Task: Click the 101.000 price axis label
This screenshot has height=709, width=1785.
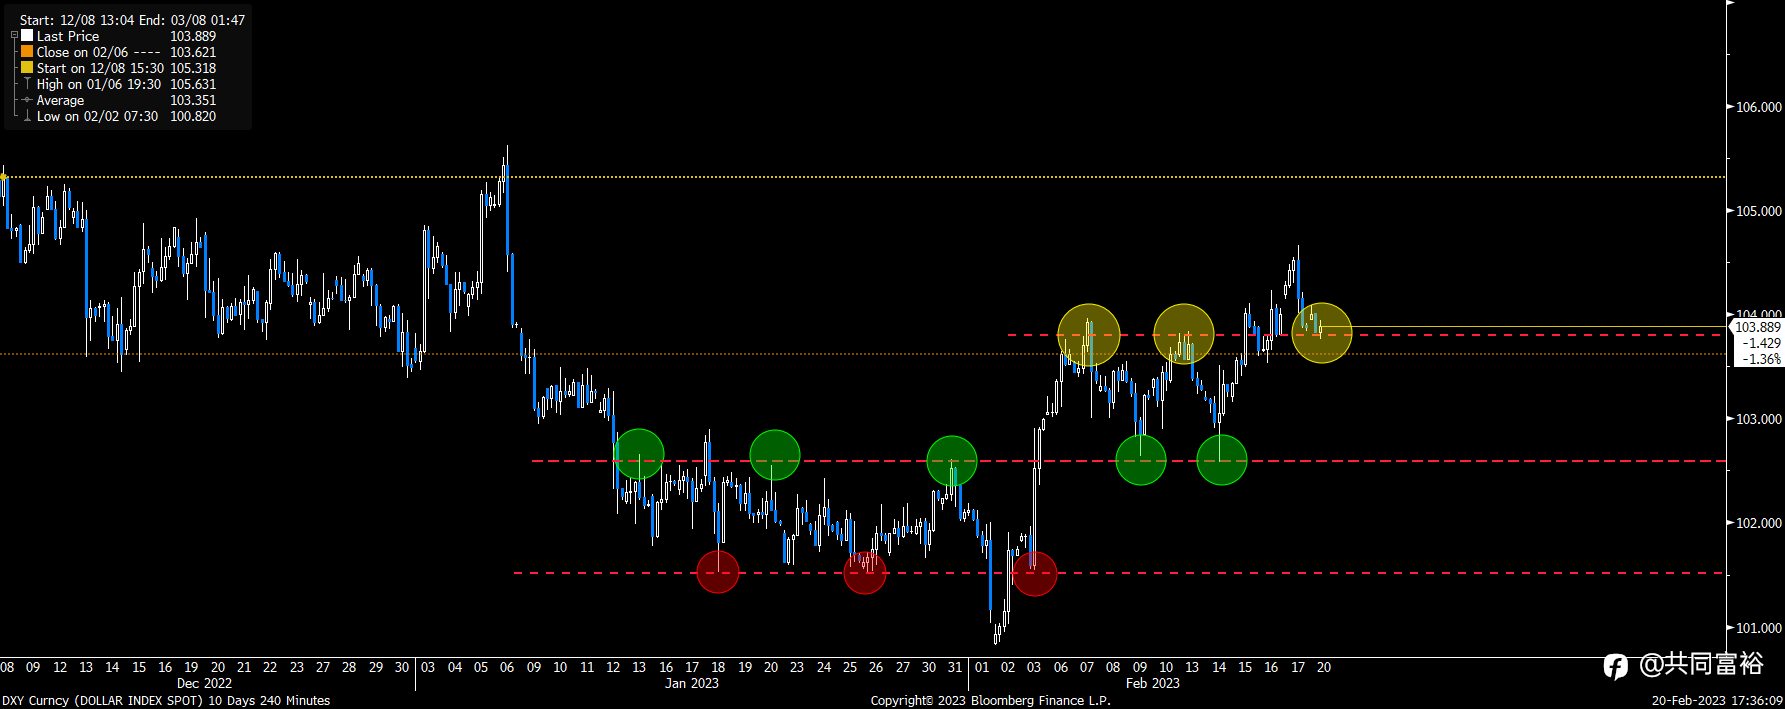Action: pyautogui.click(x=1758, y=628)
